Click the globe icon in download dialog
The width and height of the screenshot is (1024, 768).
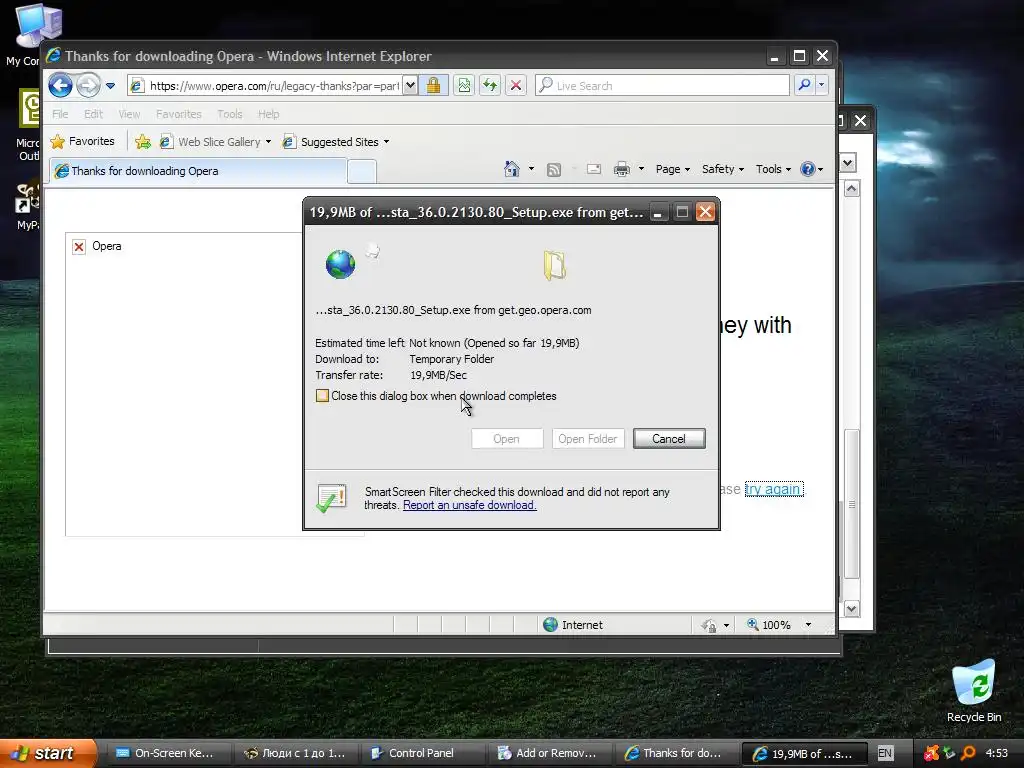[x=340, y=264]
